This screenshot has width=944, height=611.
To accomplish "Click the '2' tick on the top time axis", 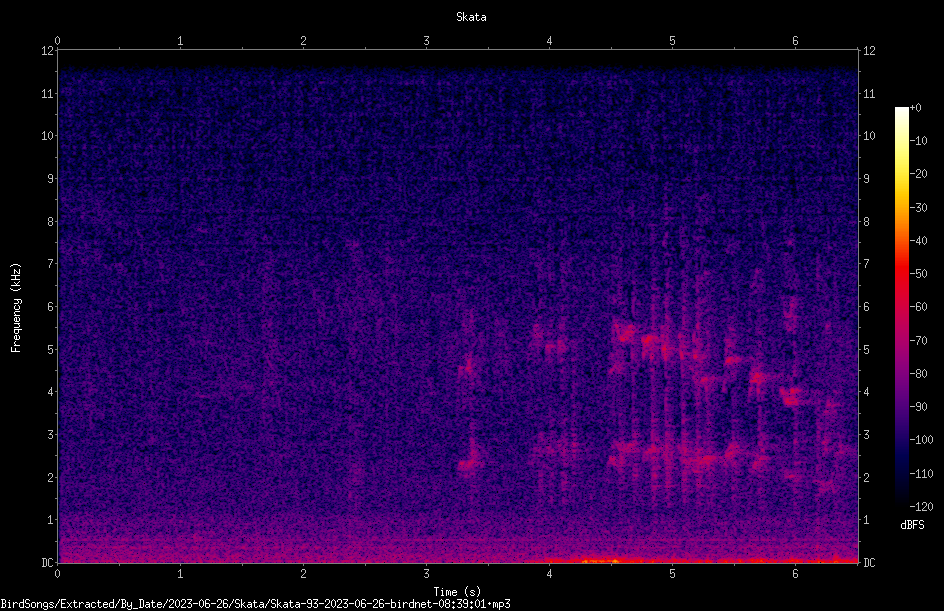I will [303, 41].
